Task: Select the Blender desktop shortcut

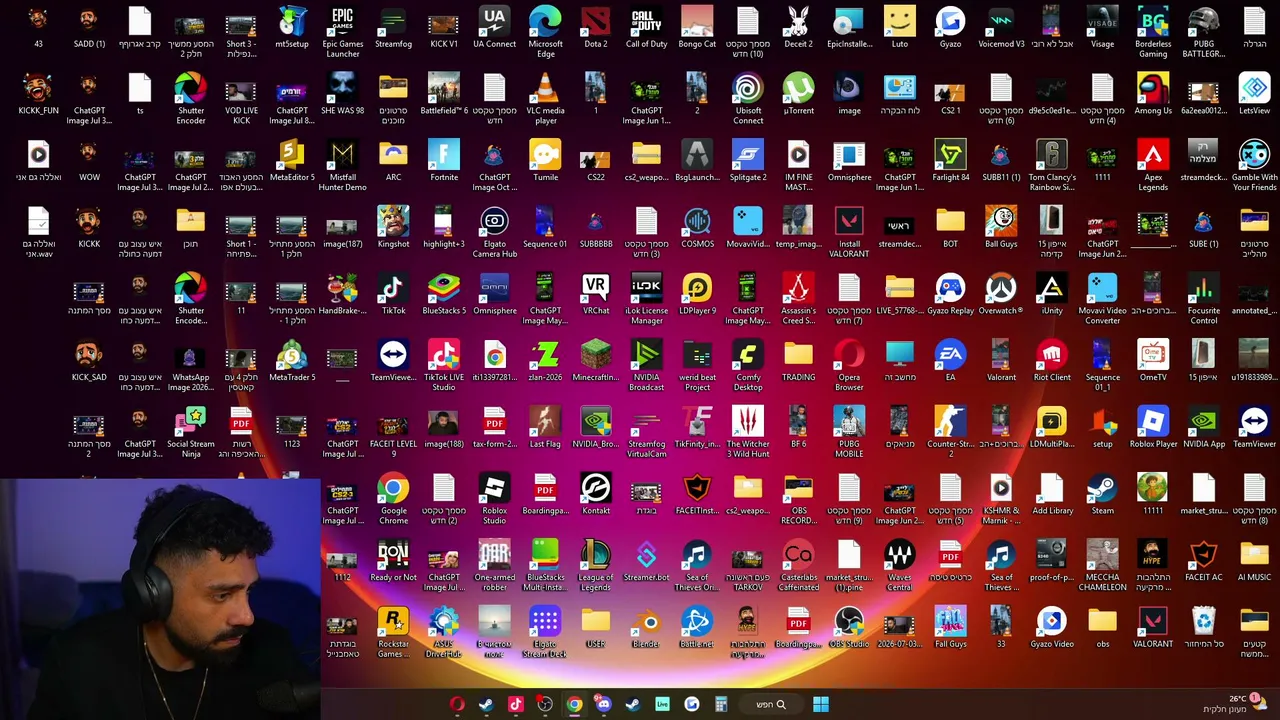Action: pos(646,628)
